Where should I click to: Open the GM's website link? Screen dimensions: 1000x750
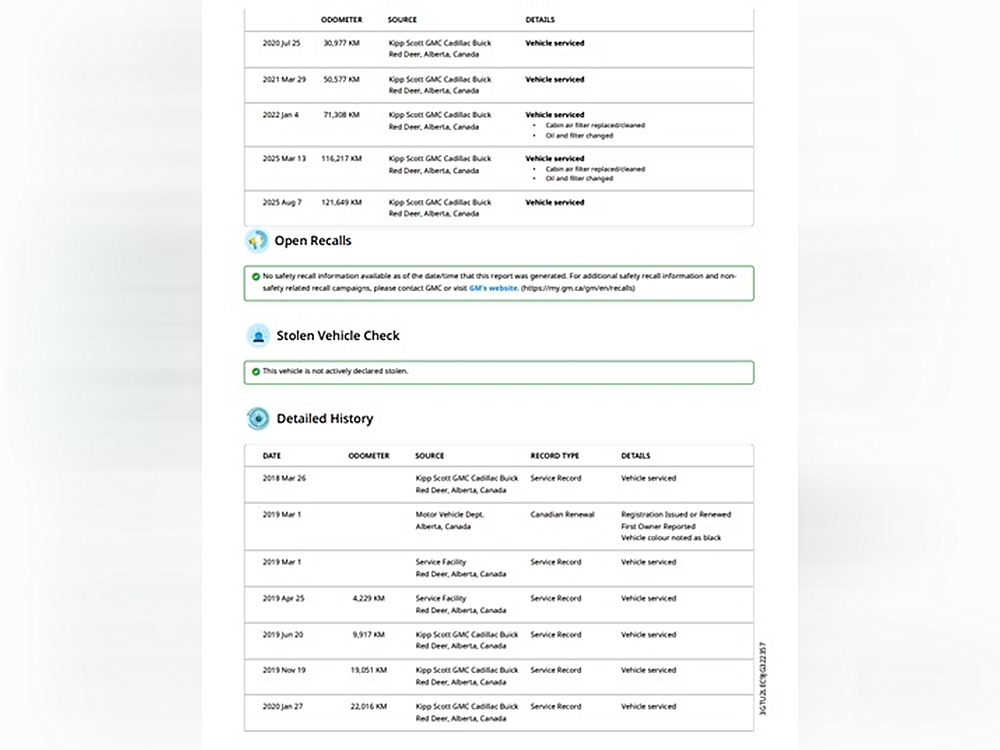click(x=493, y=288)
